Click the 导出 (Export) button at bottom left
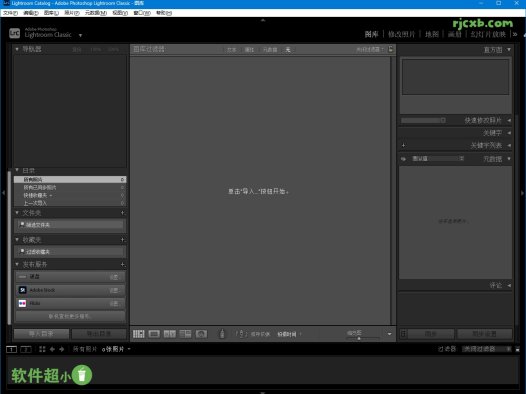Viewport: 526px width, 394px height. point(99,334)
